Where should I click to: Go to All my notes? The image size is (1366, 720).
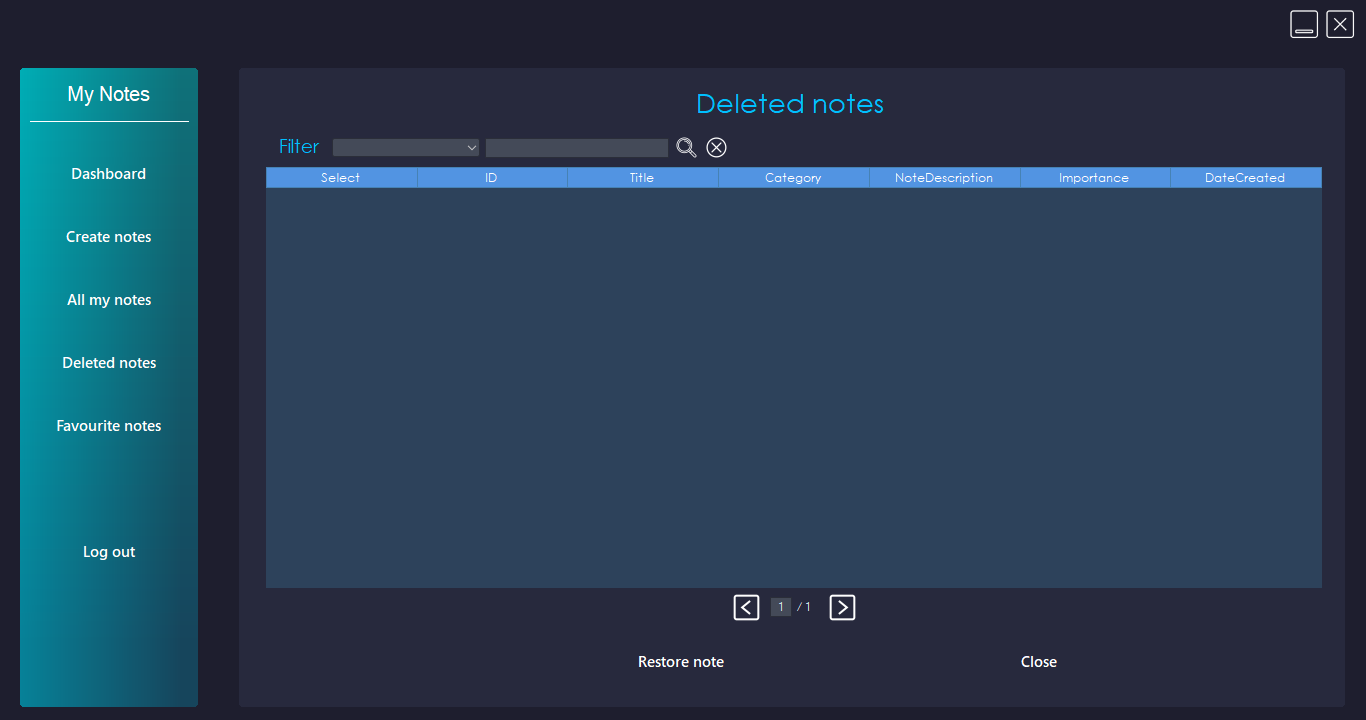[x=109, y=300]
